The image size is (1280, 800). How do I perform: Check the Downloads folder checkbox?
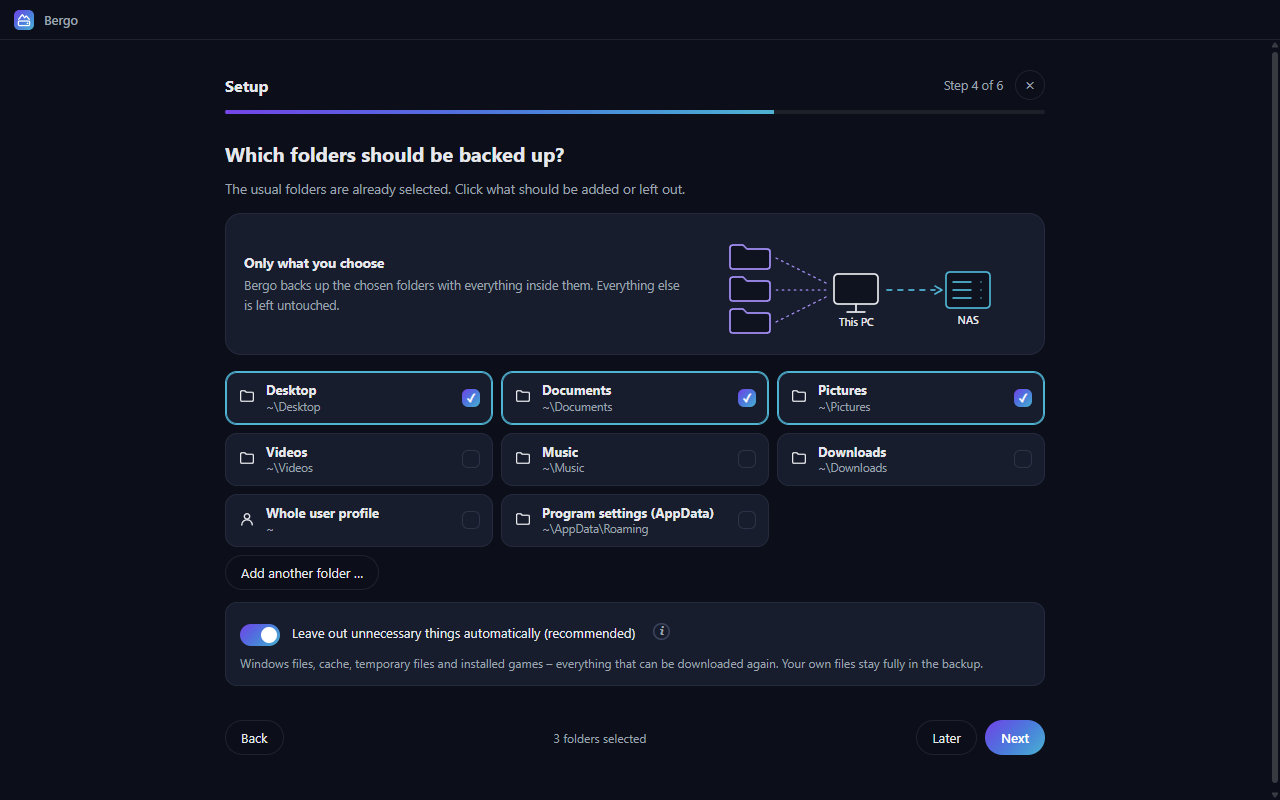[1023, 459]
